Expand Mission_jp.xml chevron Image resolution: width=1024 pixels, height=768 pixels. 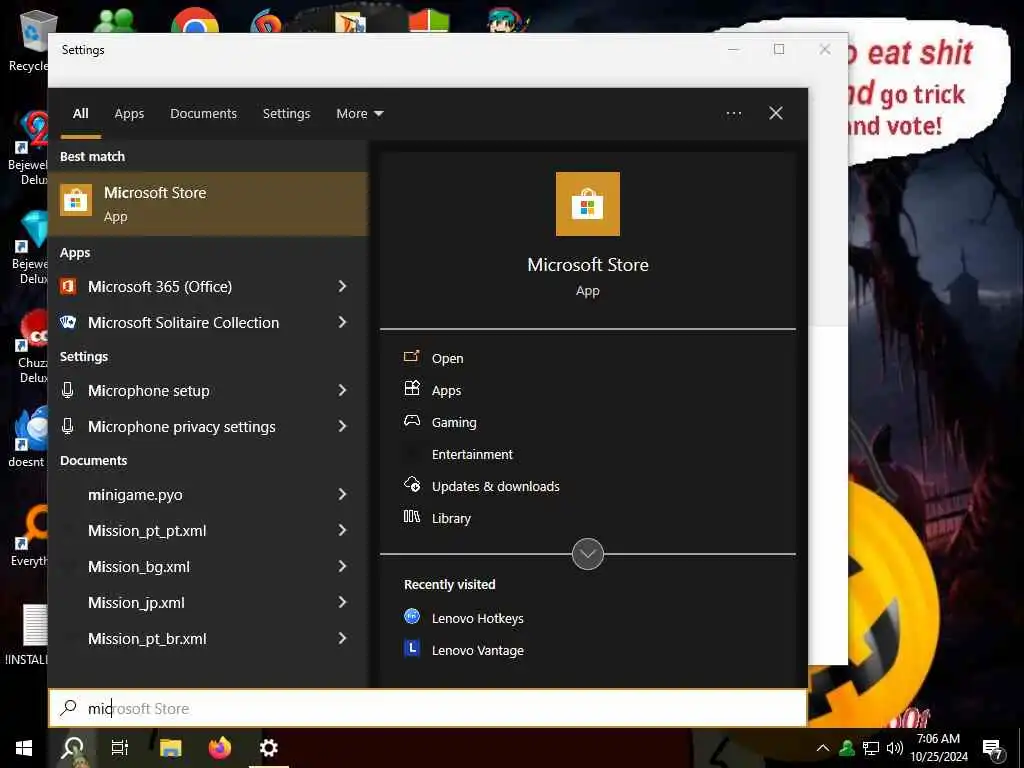[x=342, y=602]
